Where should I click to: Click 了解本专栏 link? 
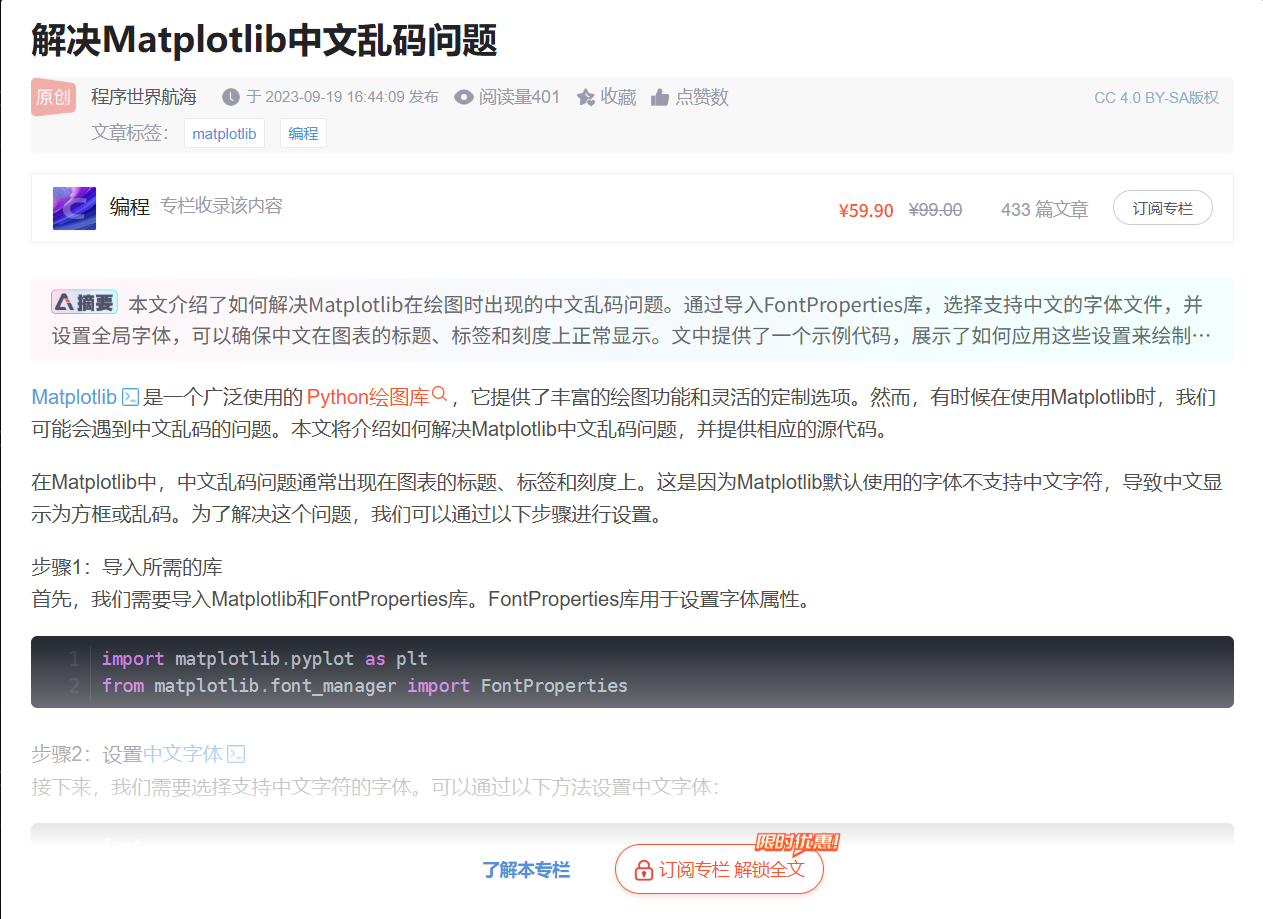(x=526, y=870)
